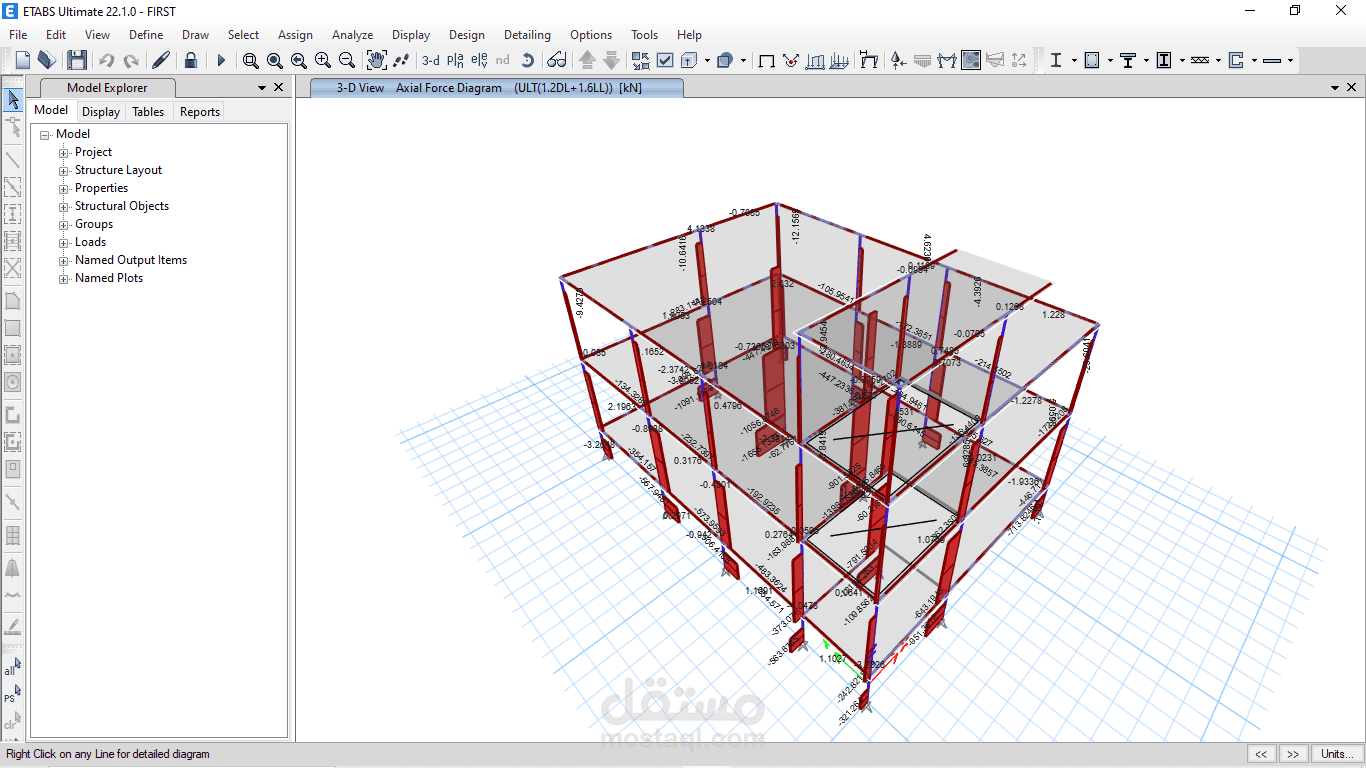
Task: Toggle the glasses perspective view icon
Action: click(557, 60)
